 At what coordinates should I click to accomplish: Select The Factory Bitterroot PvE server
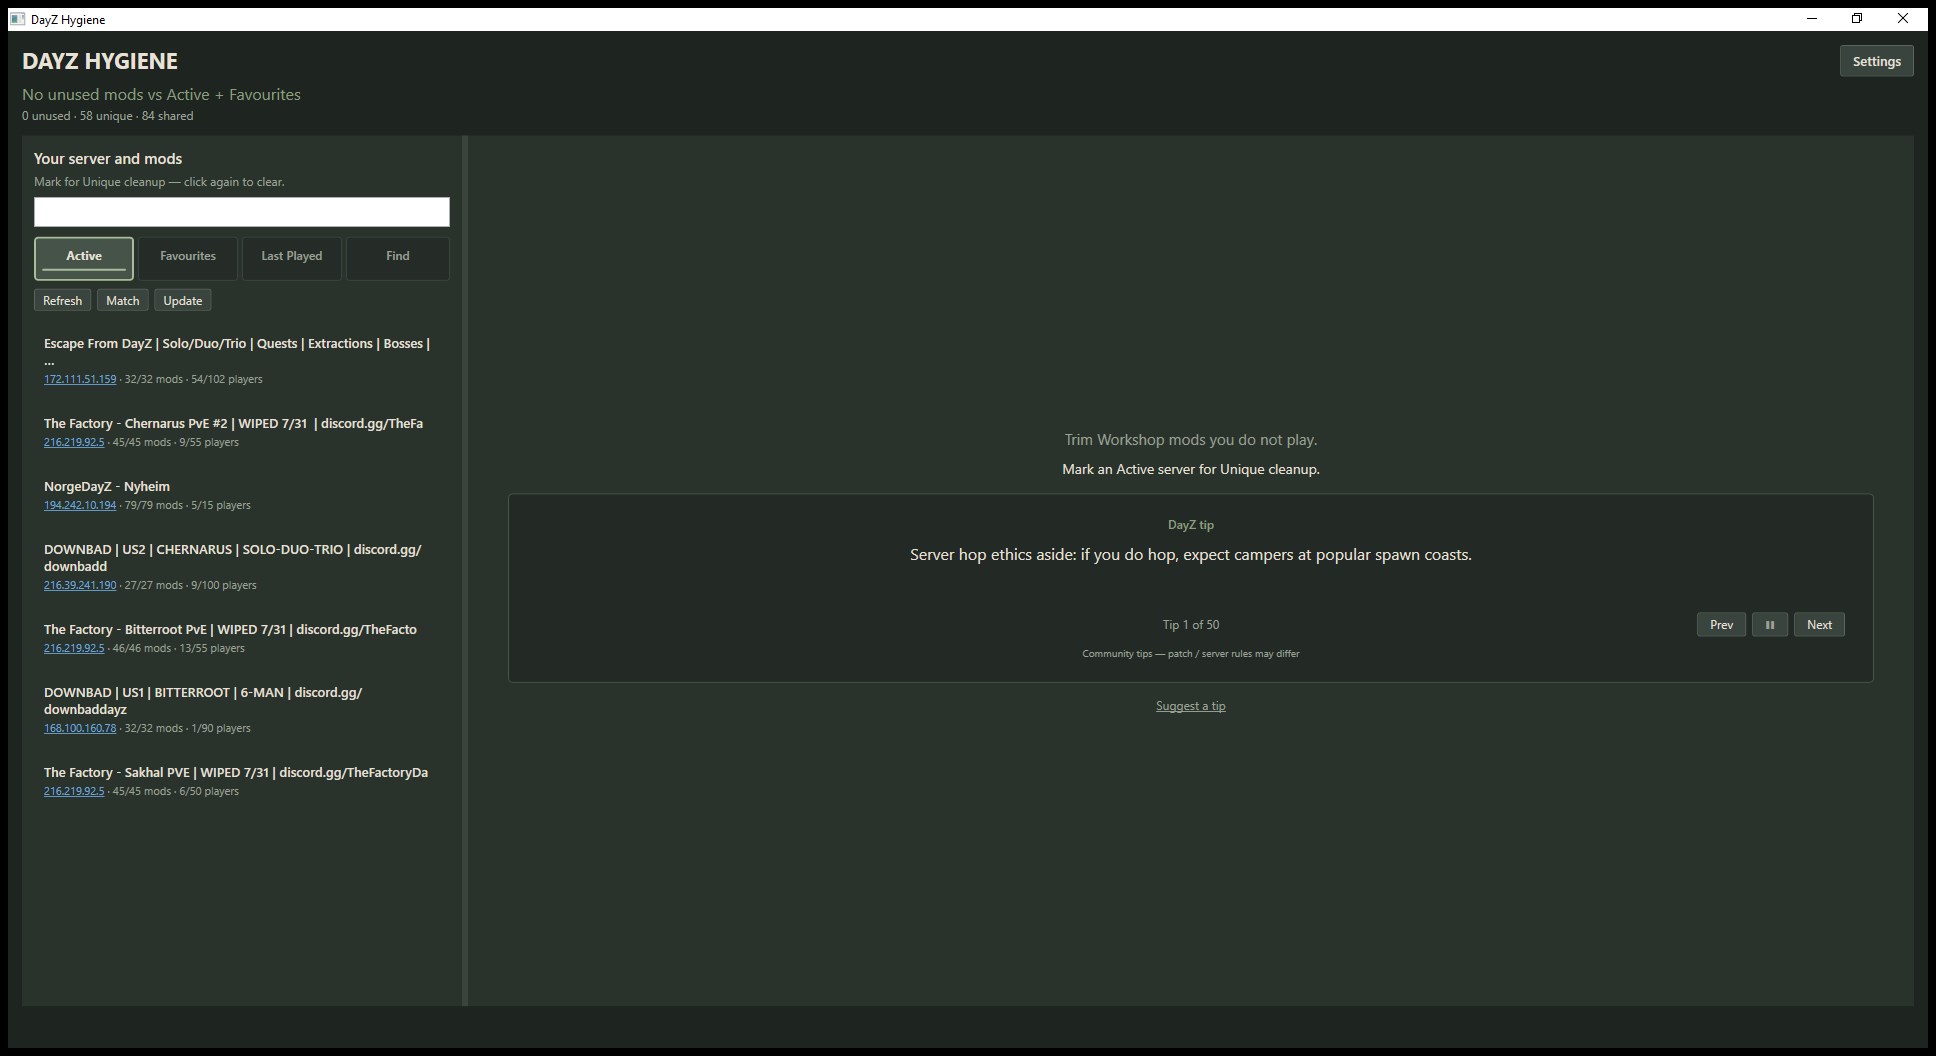[242, 638]
